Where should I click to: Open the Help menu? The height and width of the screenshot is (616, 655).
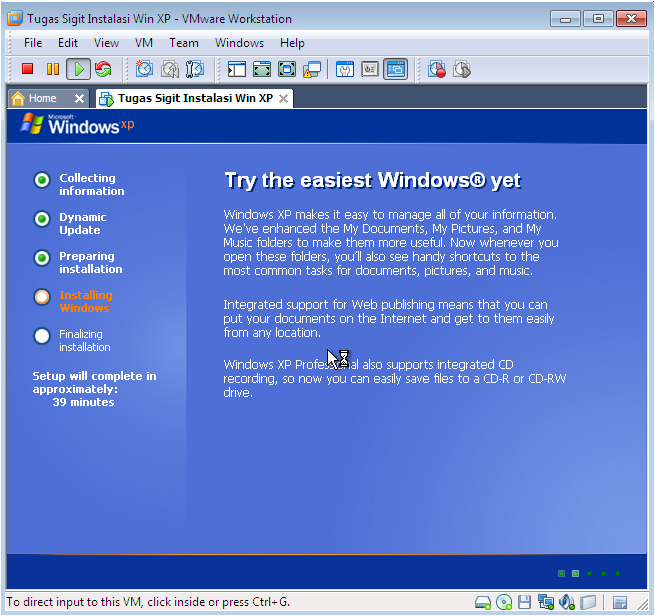click(292, 43)
